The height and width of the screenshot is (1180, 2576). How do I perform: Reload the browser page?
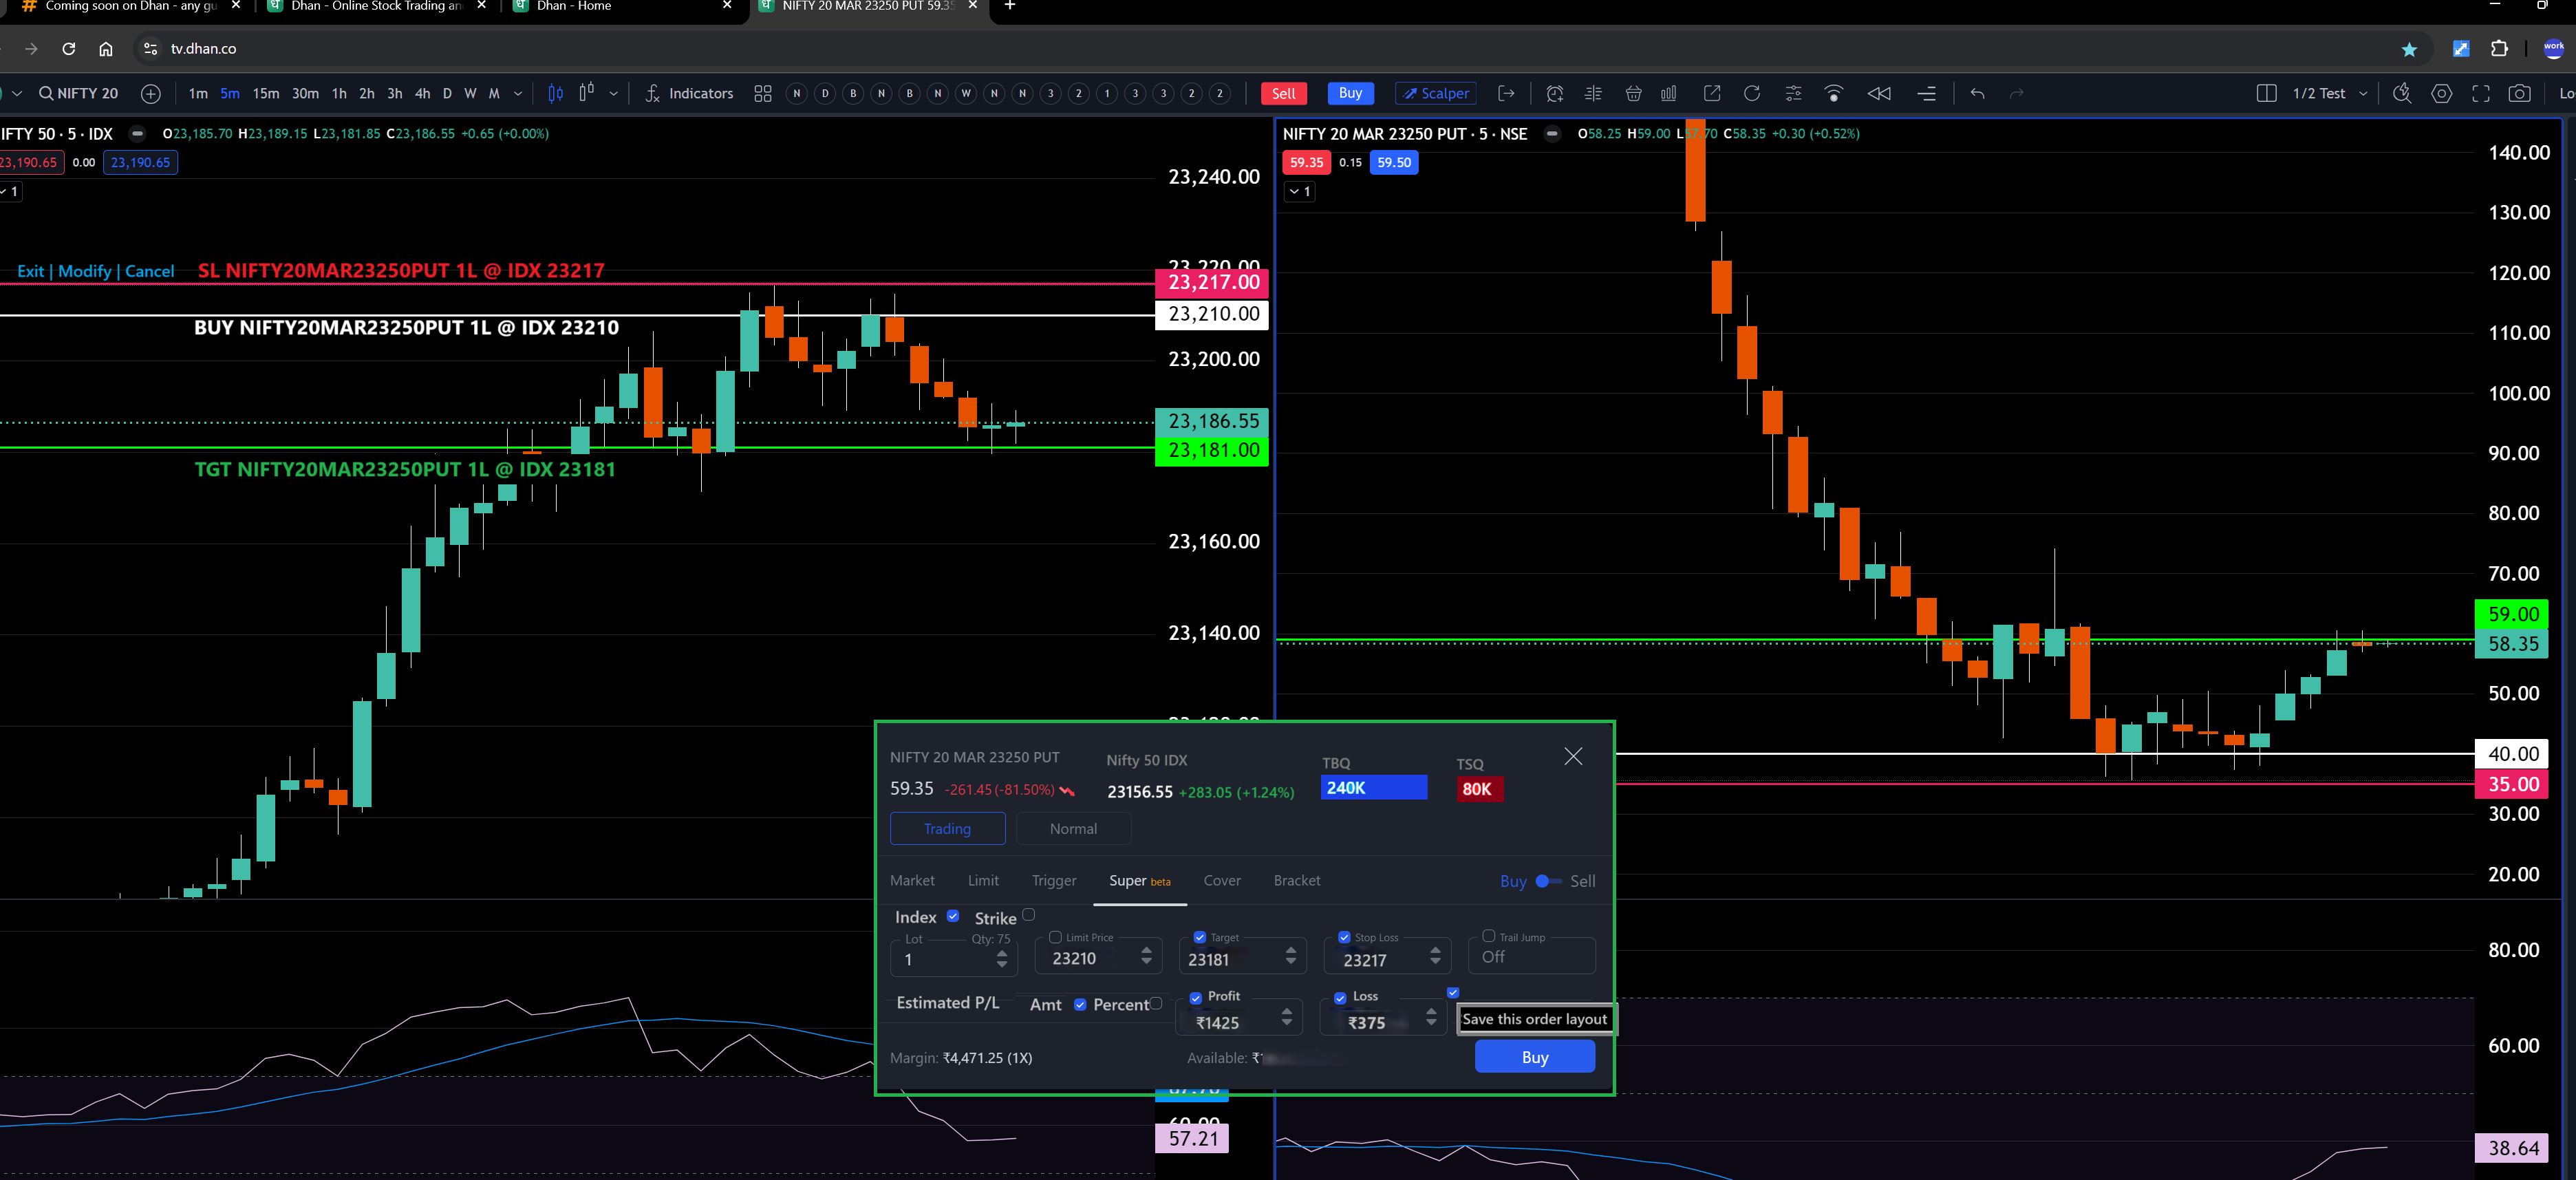coord(68,48)
